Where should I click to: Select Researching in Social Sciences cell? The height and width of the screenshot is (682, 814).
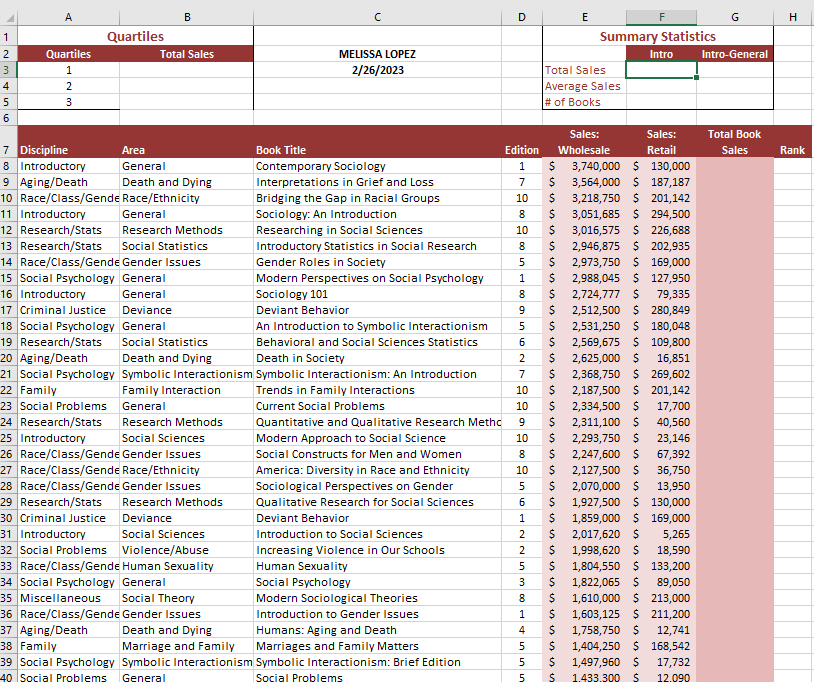click(x=377, y=230)
